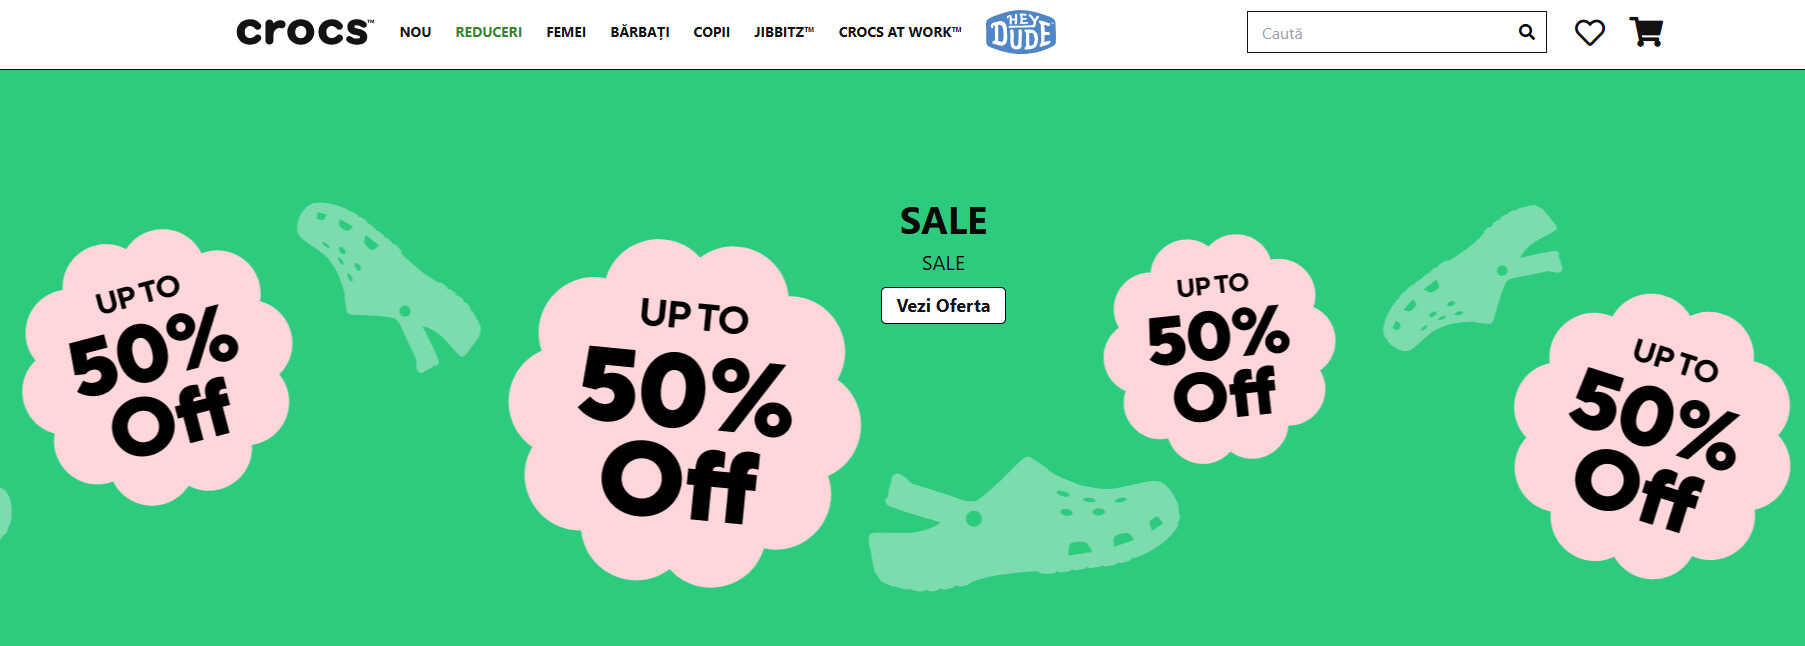Click the Vezi Oferta button

pyautogui.click(x=943, y=305)
